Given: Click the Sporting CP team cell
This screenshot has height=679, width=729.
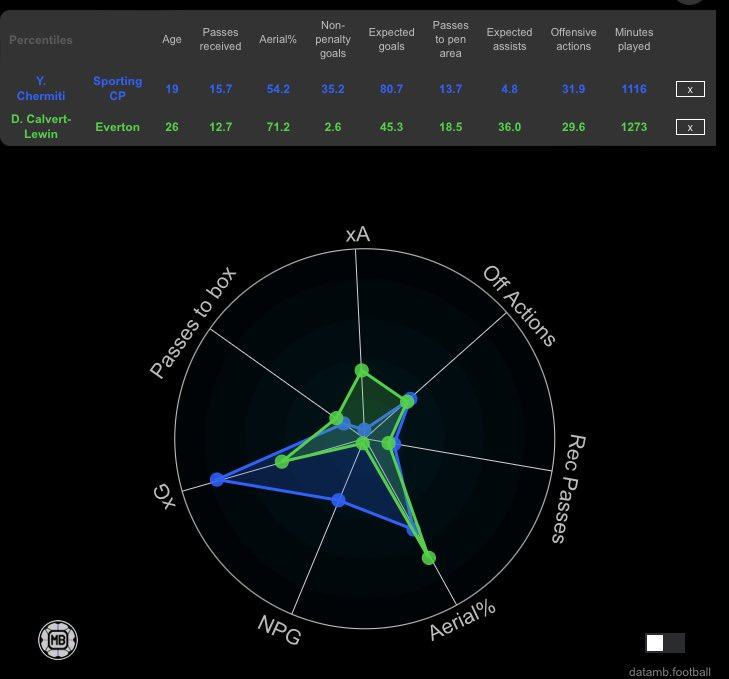Looking at the screenshot, I should [x=118, y=88].
